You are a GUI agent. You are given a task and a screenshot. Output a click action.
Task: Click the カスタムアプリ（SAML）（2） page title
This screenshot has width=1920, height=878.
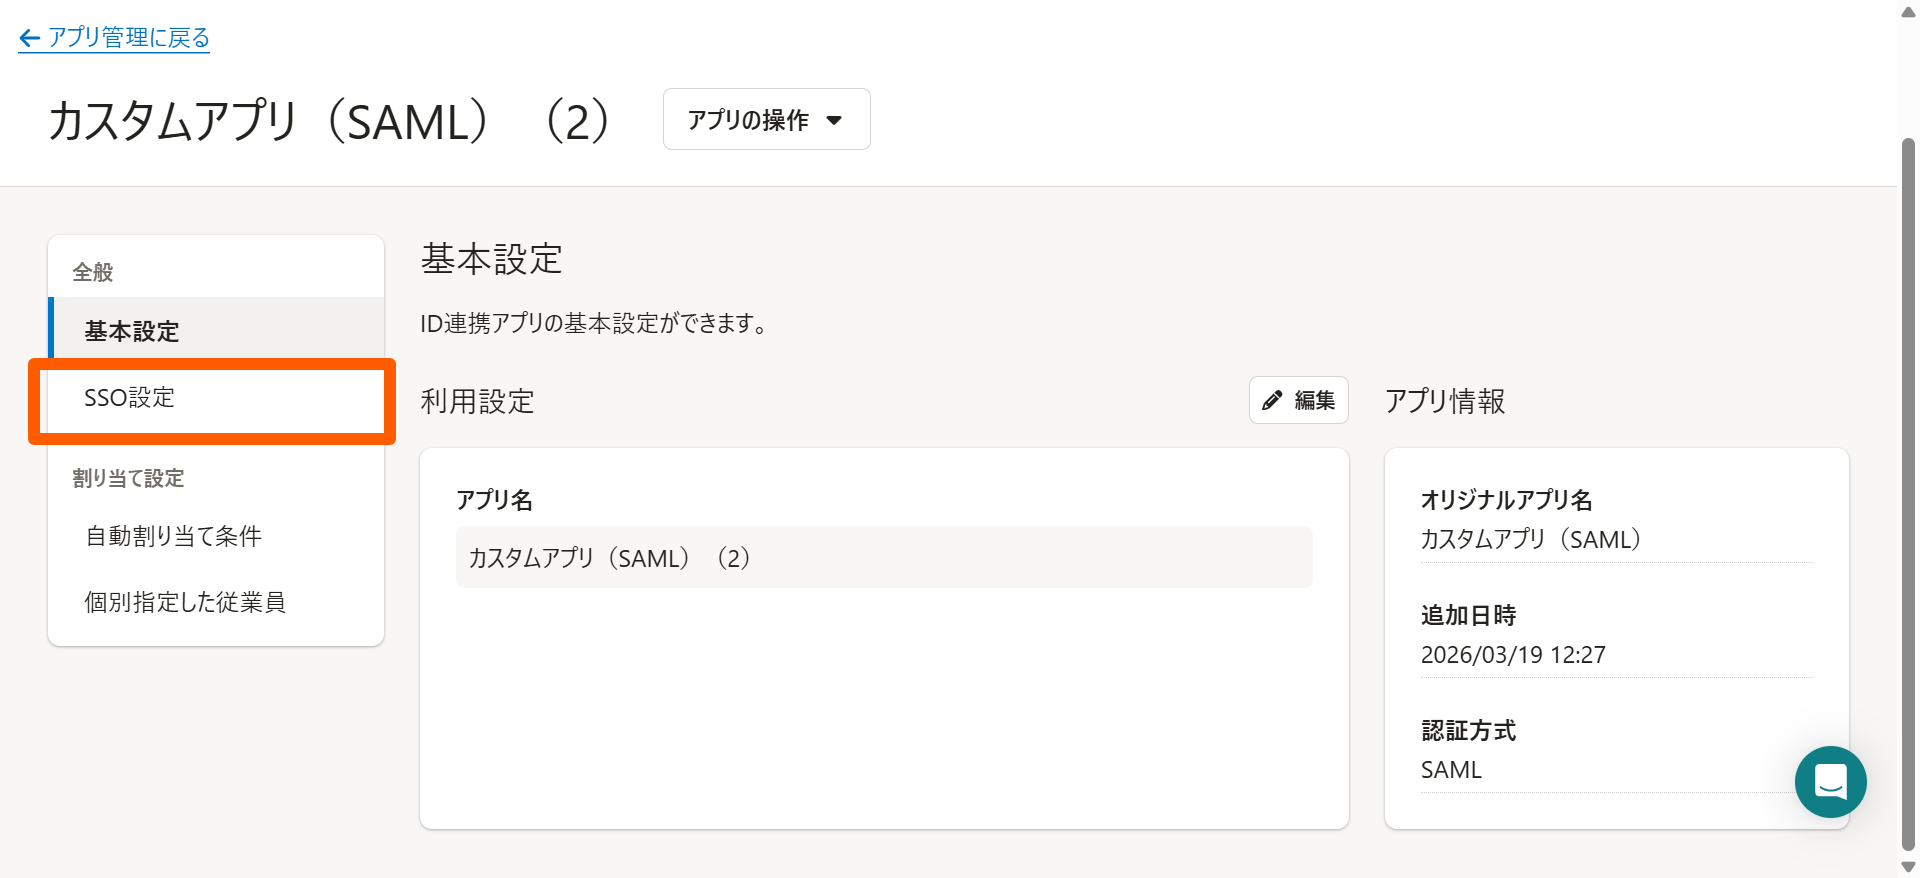tap(329, 122)
